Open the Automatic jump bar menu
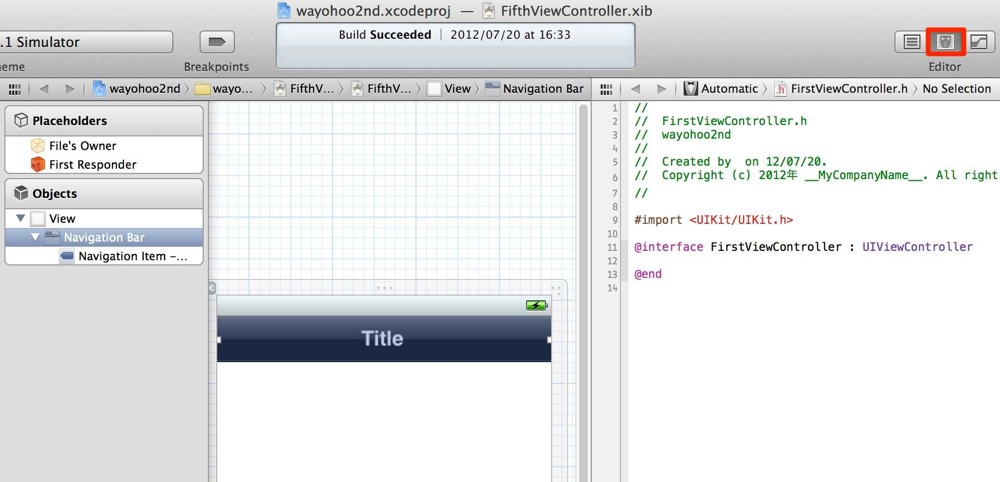 click(721, 89)
